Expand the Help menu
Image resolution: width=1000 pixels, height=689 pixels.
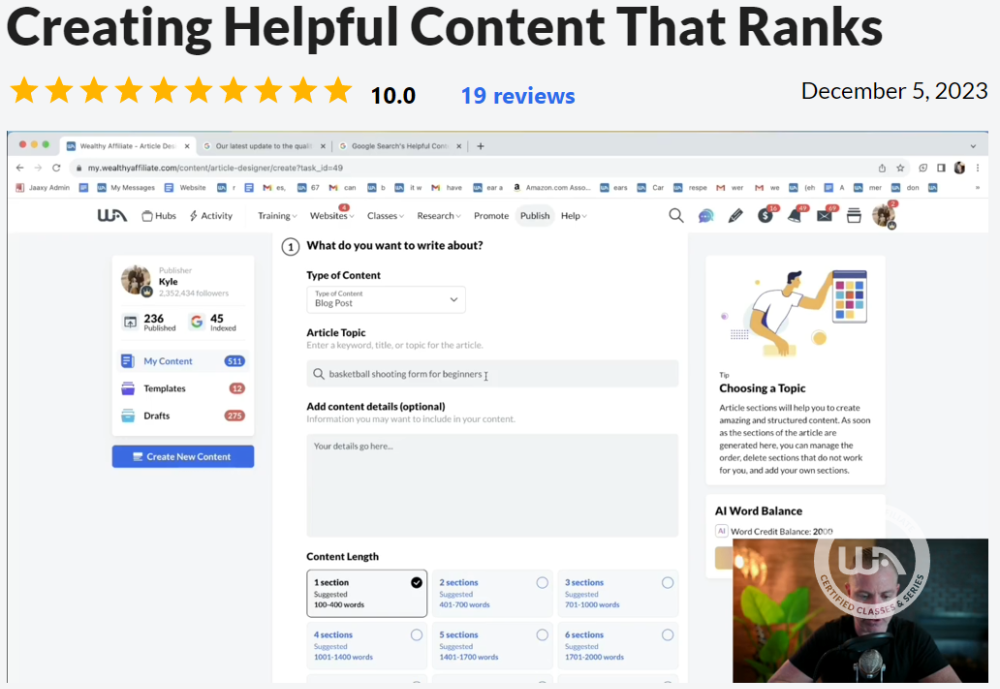[574, 216]
